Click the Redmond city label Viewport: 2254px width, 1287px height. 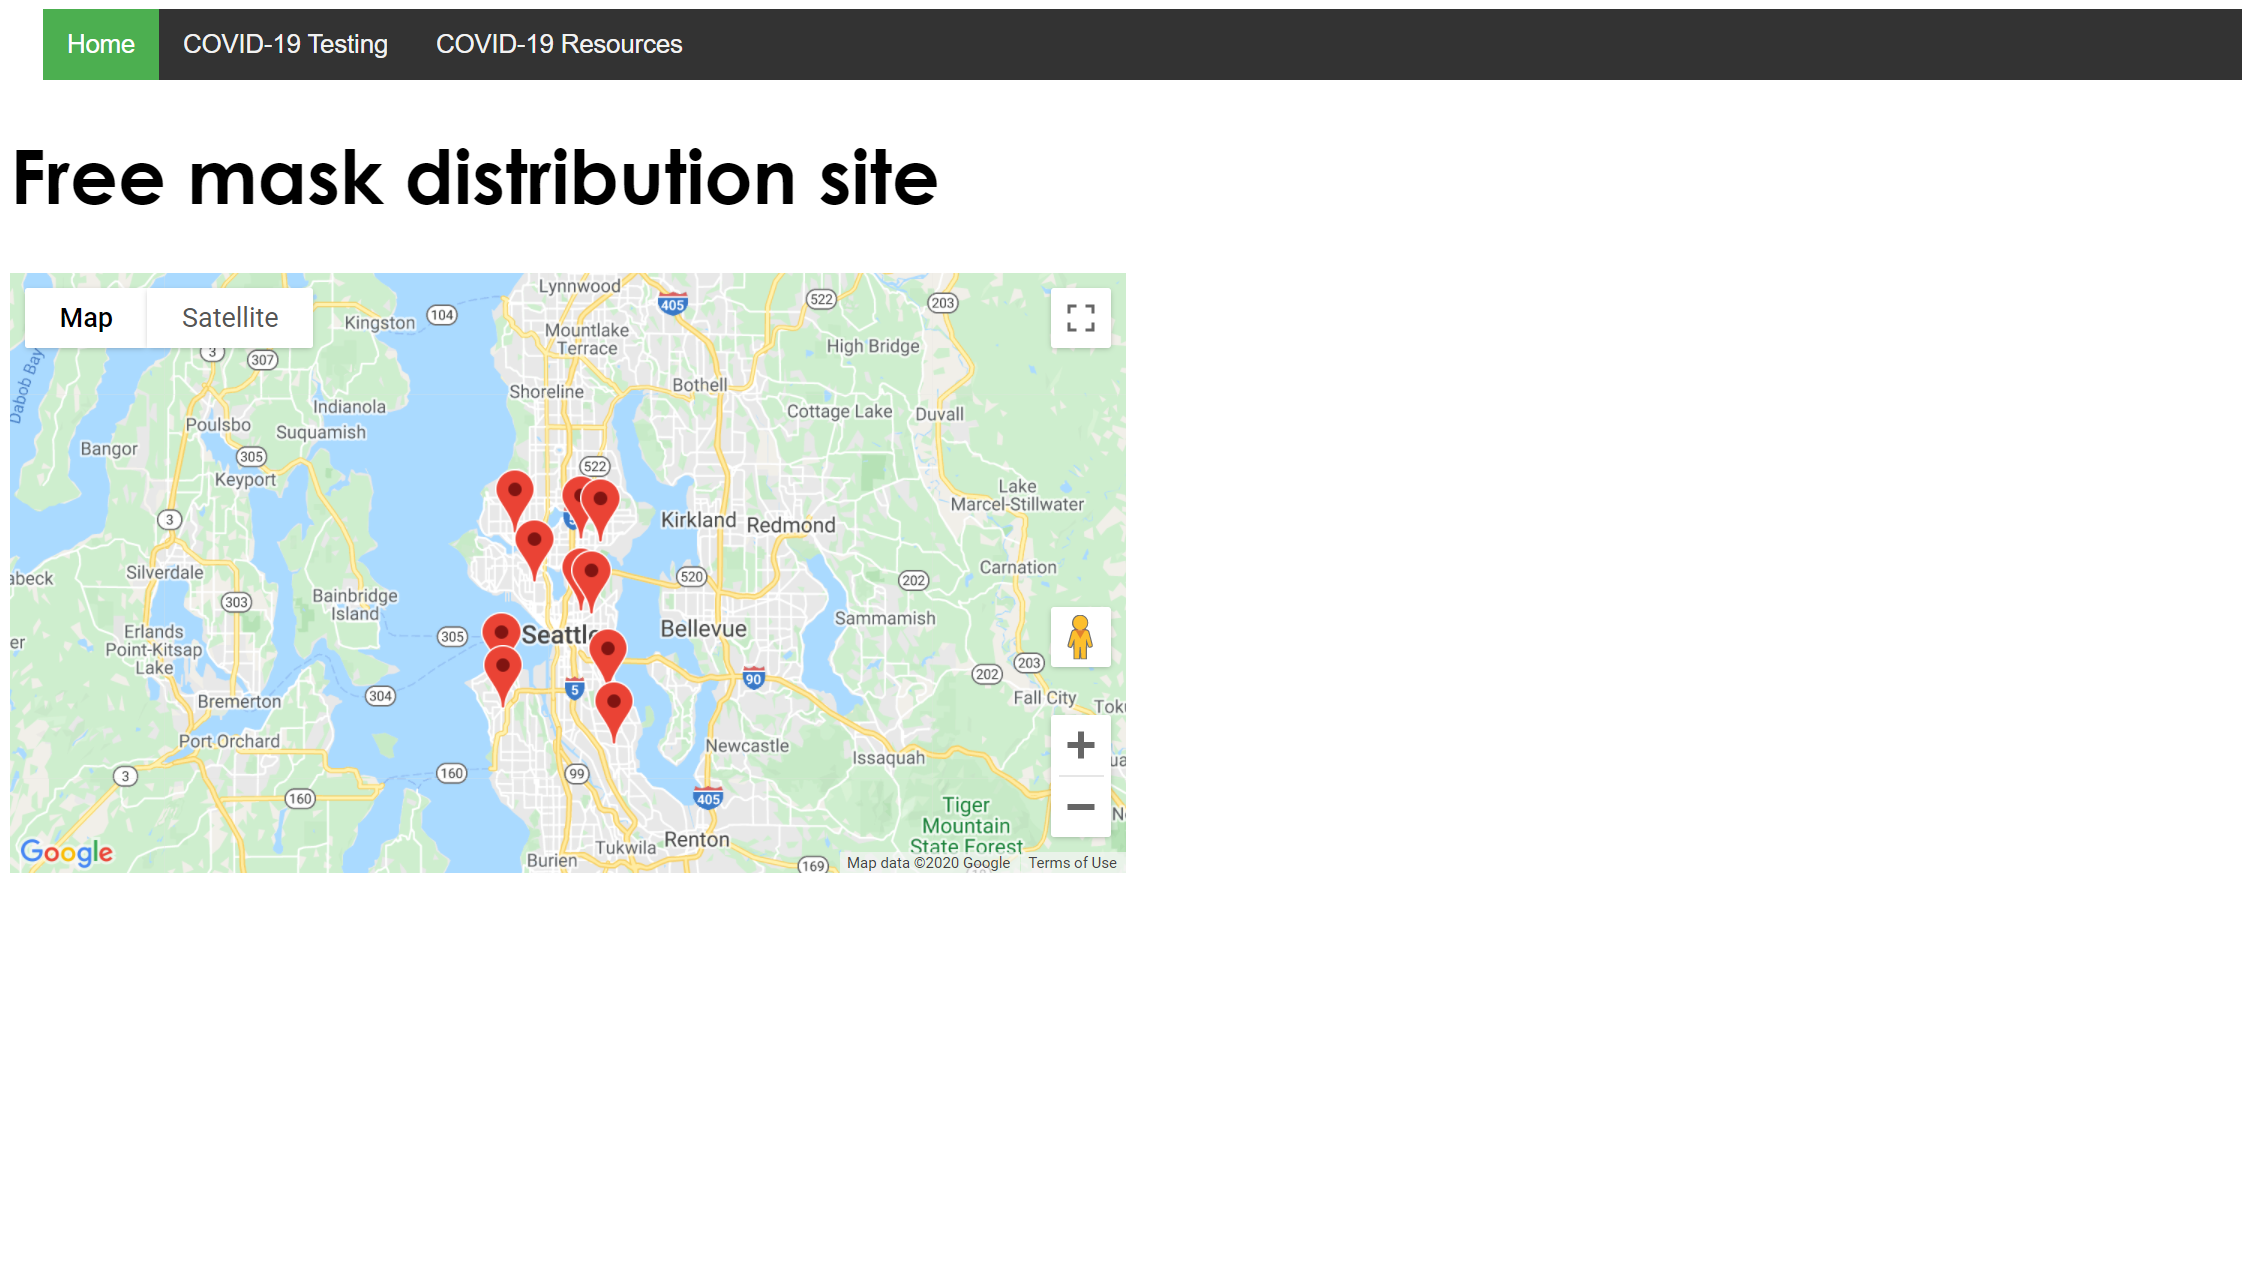(x=791, y=525)
